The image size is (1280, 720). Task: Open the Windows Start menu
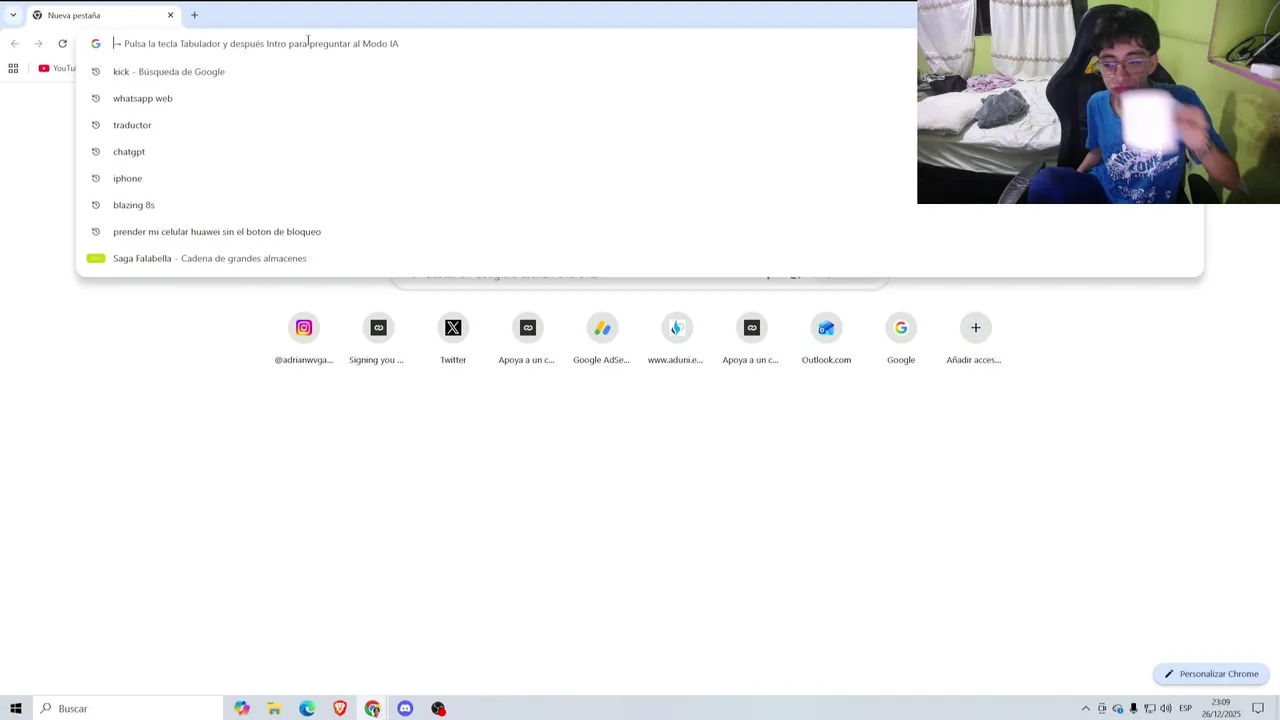point(16,708)
